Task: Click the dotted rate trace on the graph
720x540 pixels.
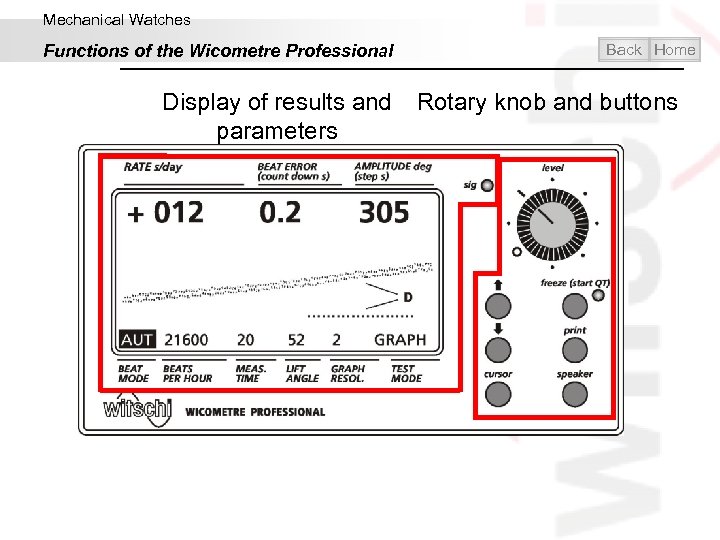Action: [277, 282]
